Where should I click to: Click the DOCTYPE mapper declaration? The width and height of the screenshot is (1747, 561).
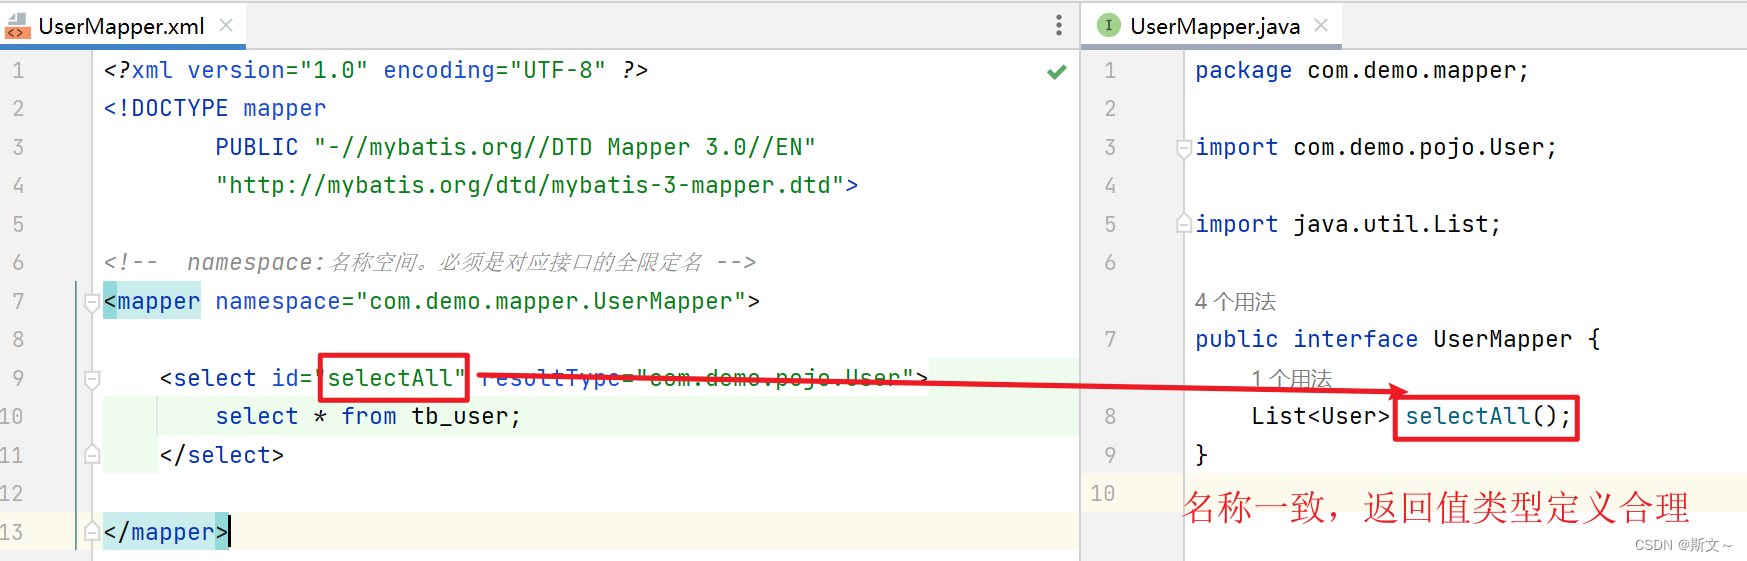(x=215, y=108)
